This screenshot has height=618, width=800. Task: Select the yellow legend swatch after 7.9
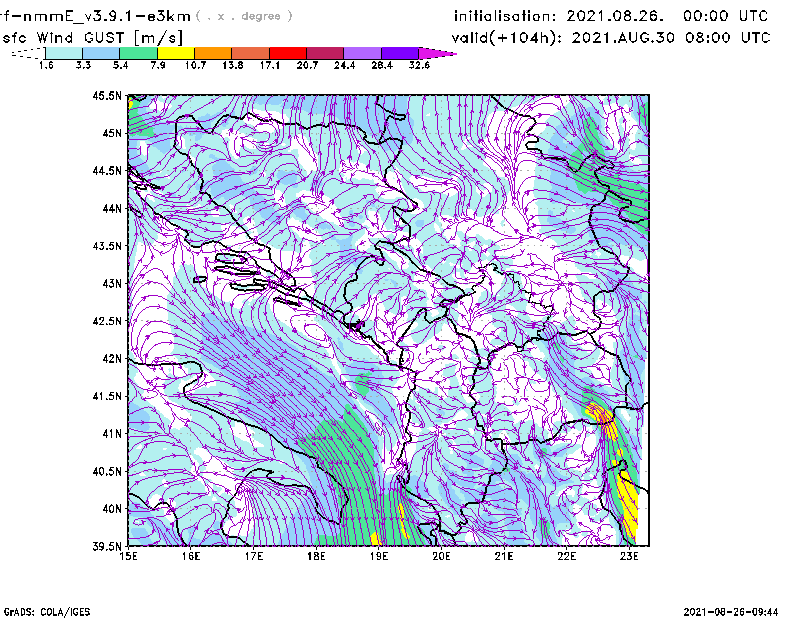(176, 53)
